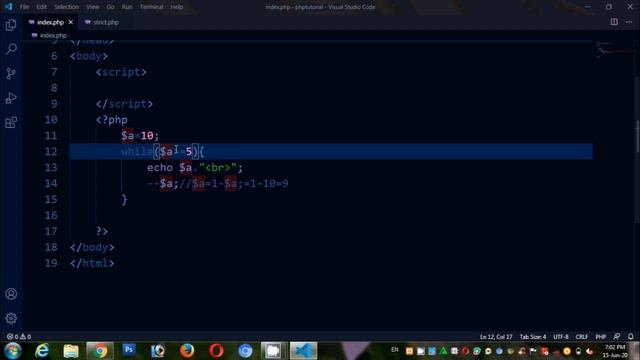Open the Accounts icon in activity bar
This screenshot has height=360, width=640.
[x=11, y=294]
